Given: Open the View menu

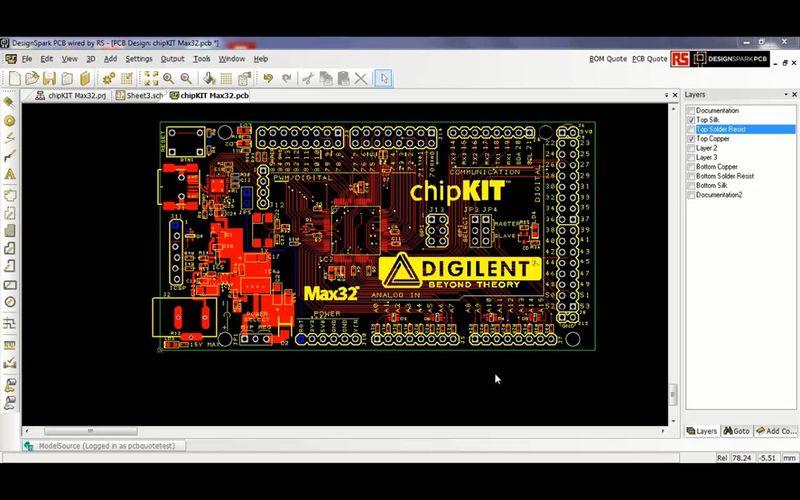Looking at the screenshot, I should 70,59.
